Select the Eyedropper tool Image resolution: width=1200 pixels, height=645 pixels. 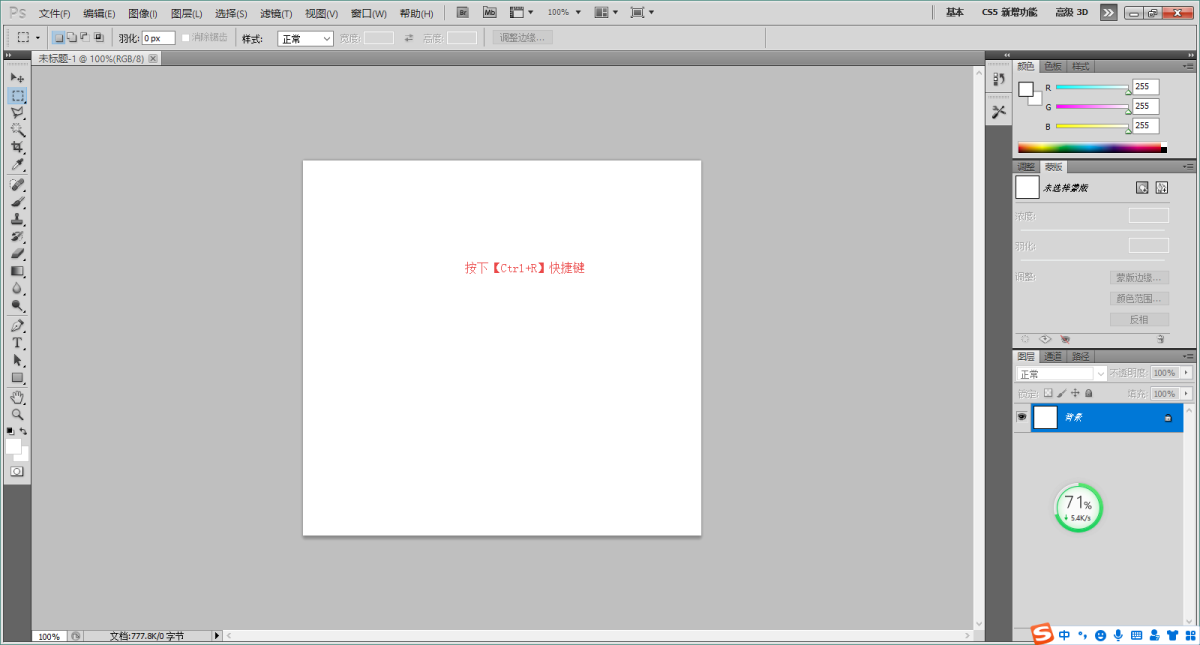(17, 164)
